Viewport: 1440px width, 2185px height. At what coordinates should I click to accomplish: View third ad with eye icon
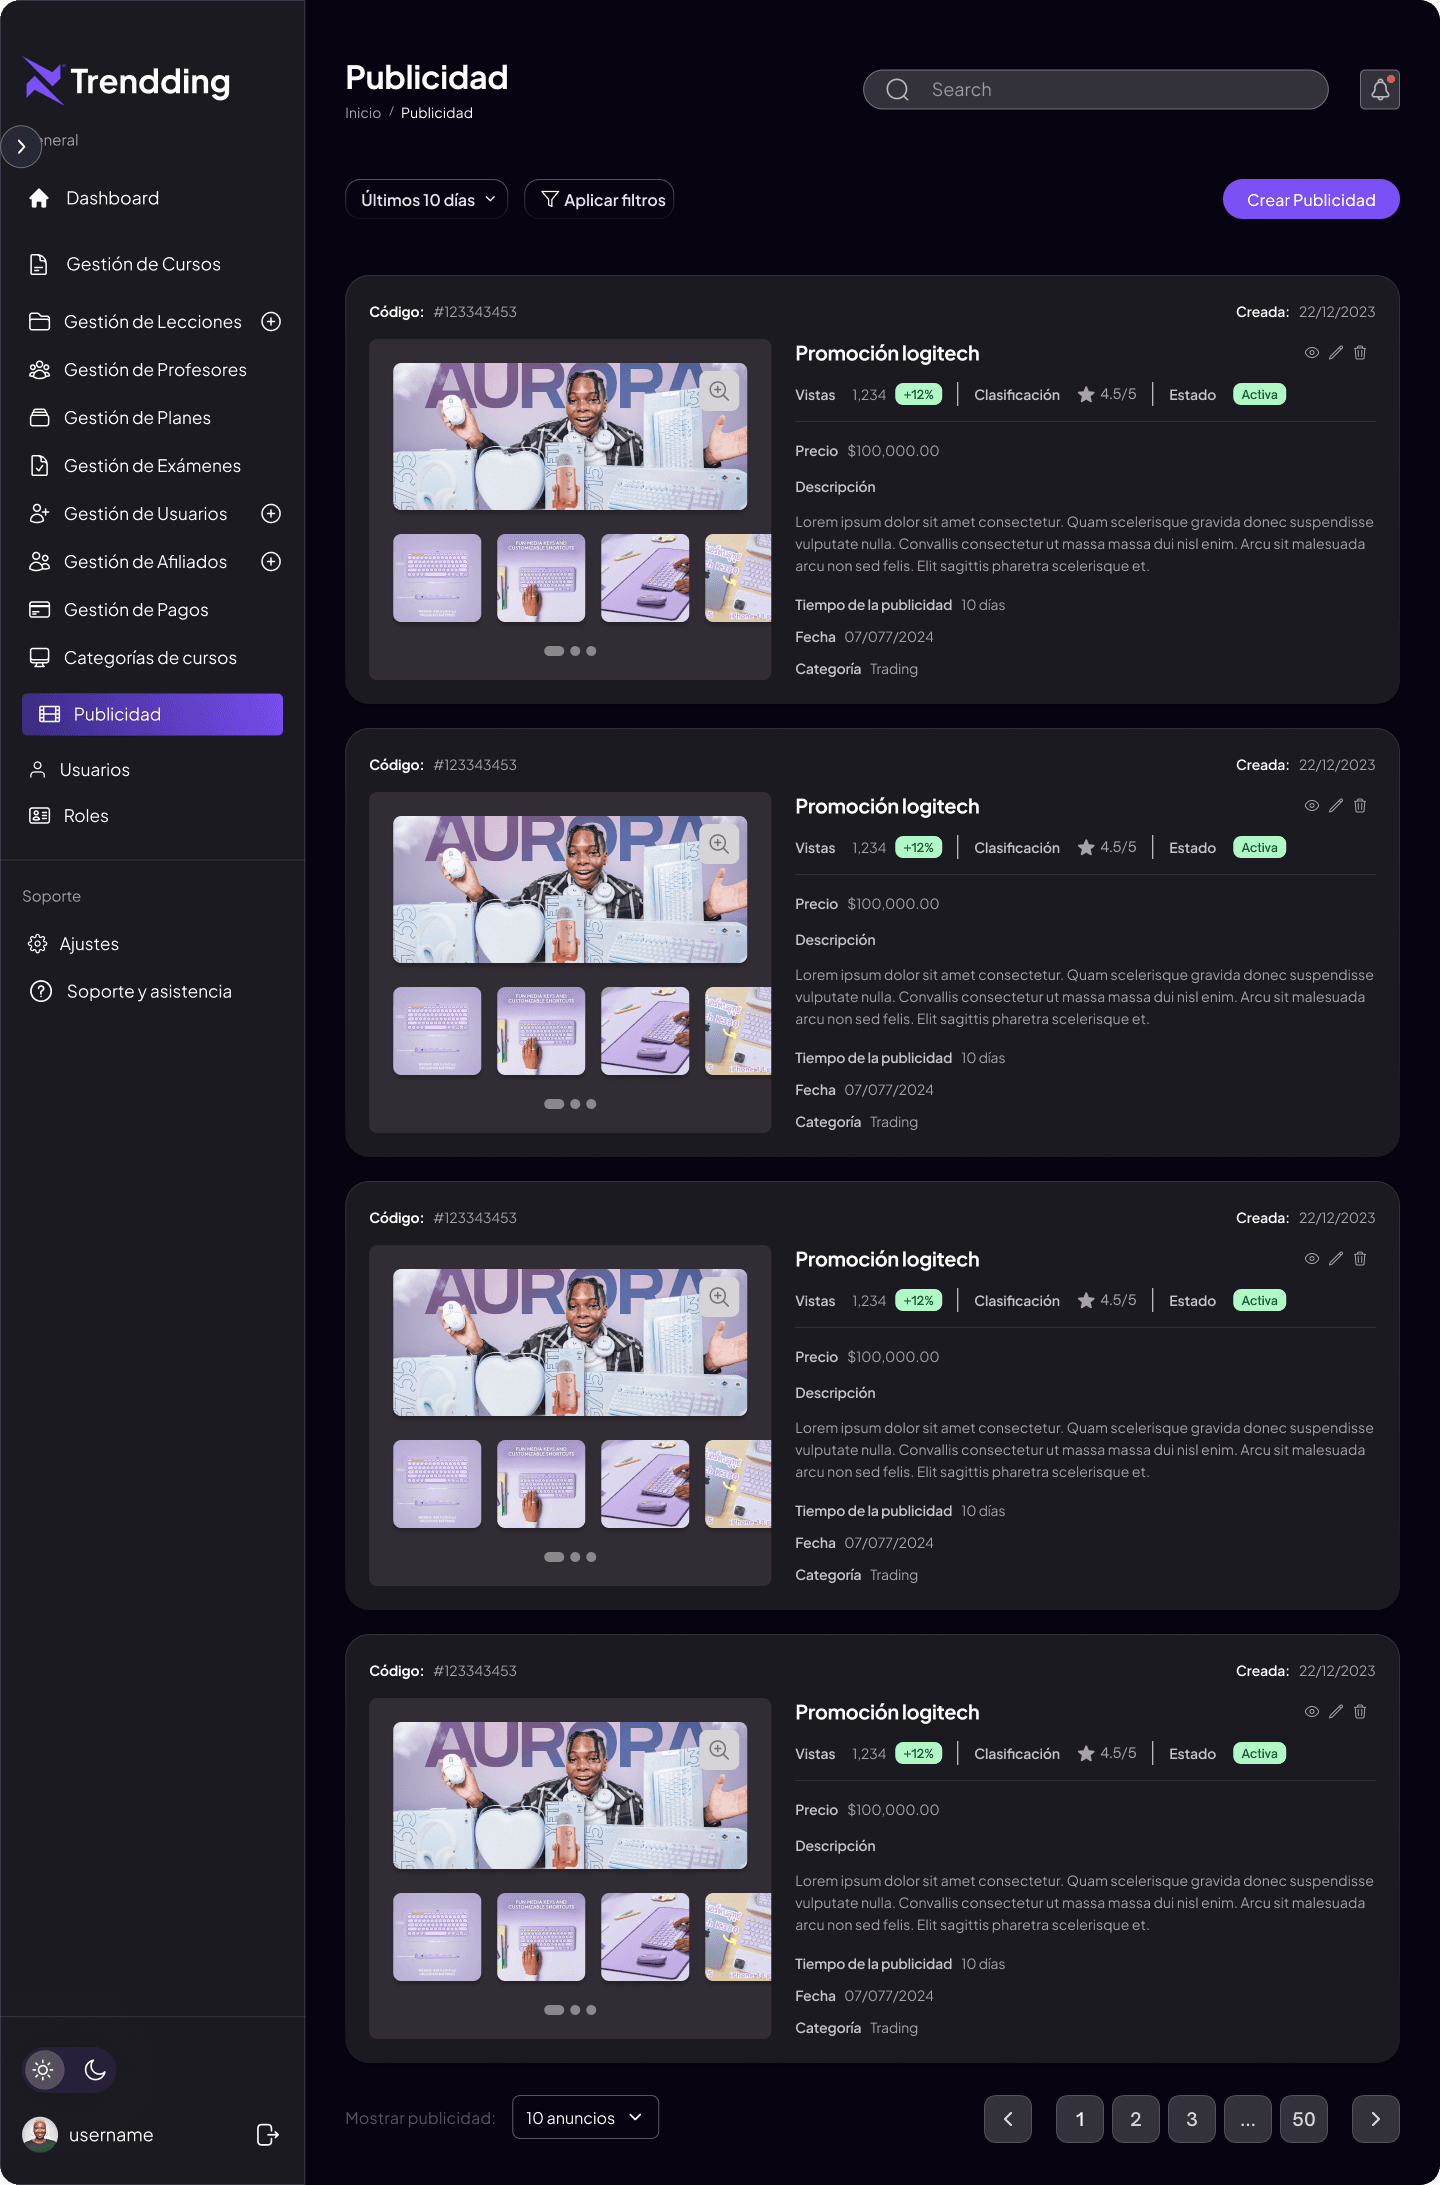pos(1311,1259)
